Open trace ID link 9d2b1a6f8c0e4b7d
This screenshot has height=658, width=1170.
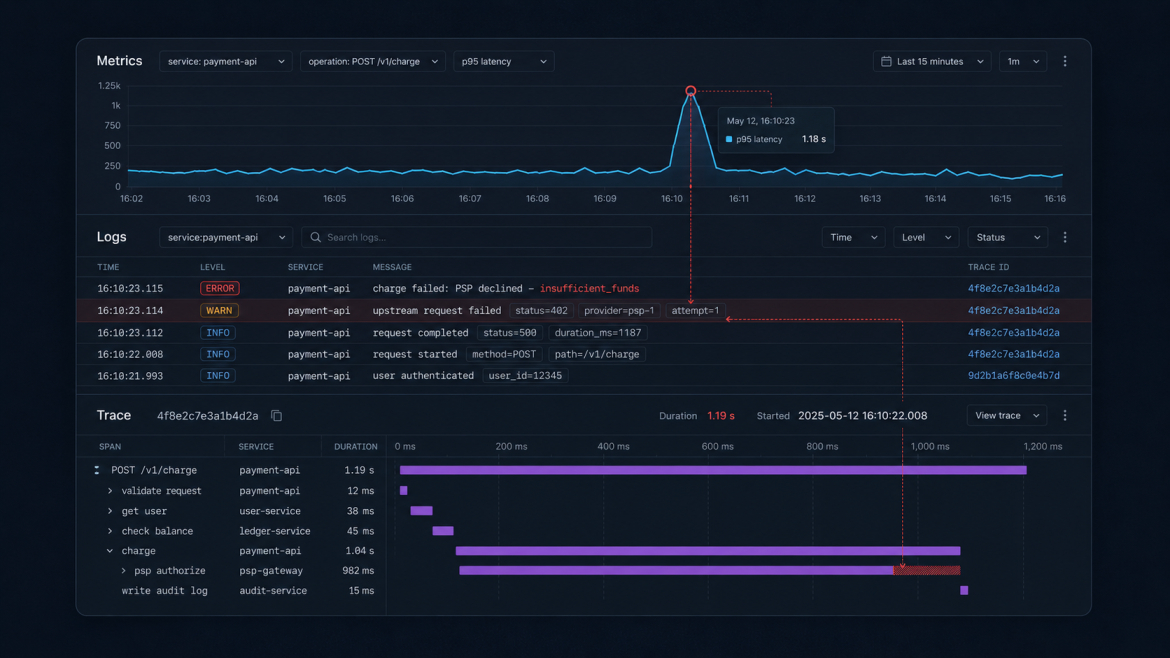(1013, 376)
